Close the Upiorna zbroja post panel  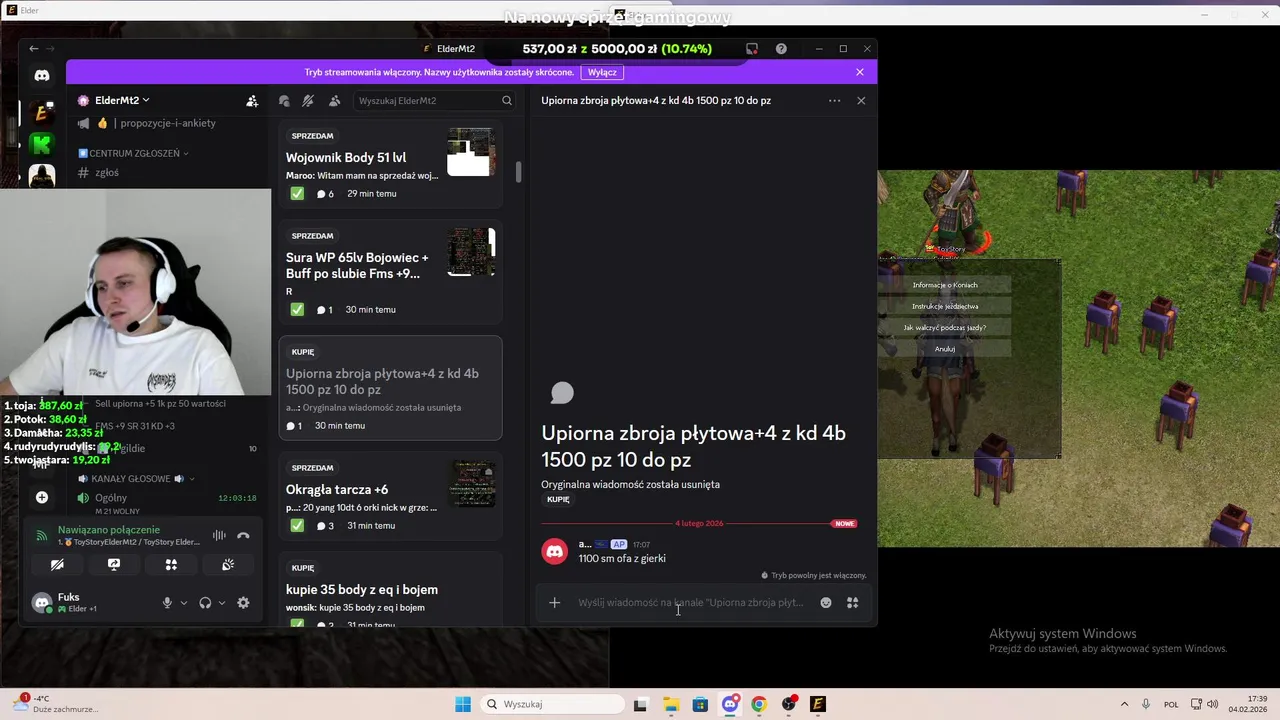(x=861, y=101)
